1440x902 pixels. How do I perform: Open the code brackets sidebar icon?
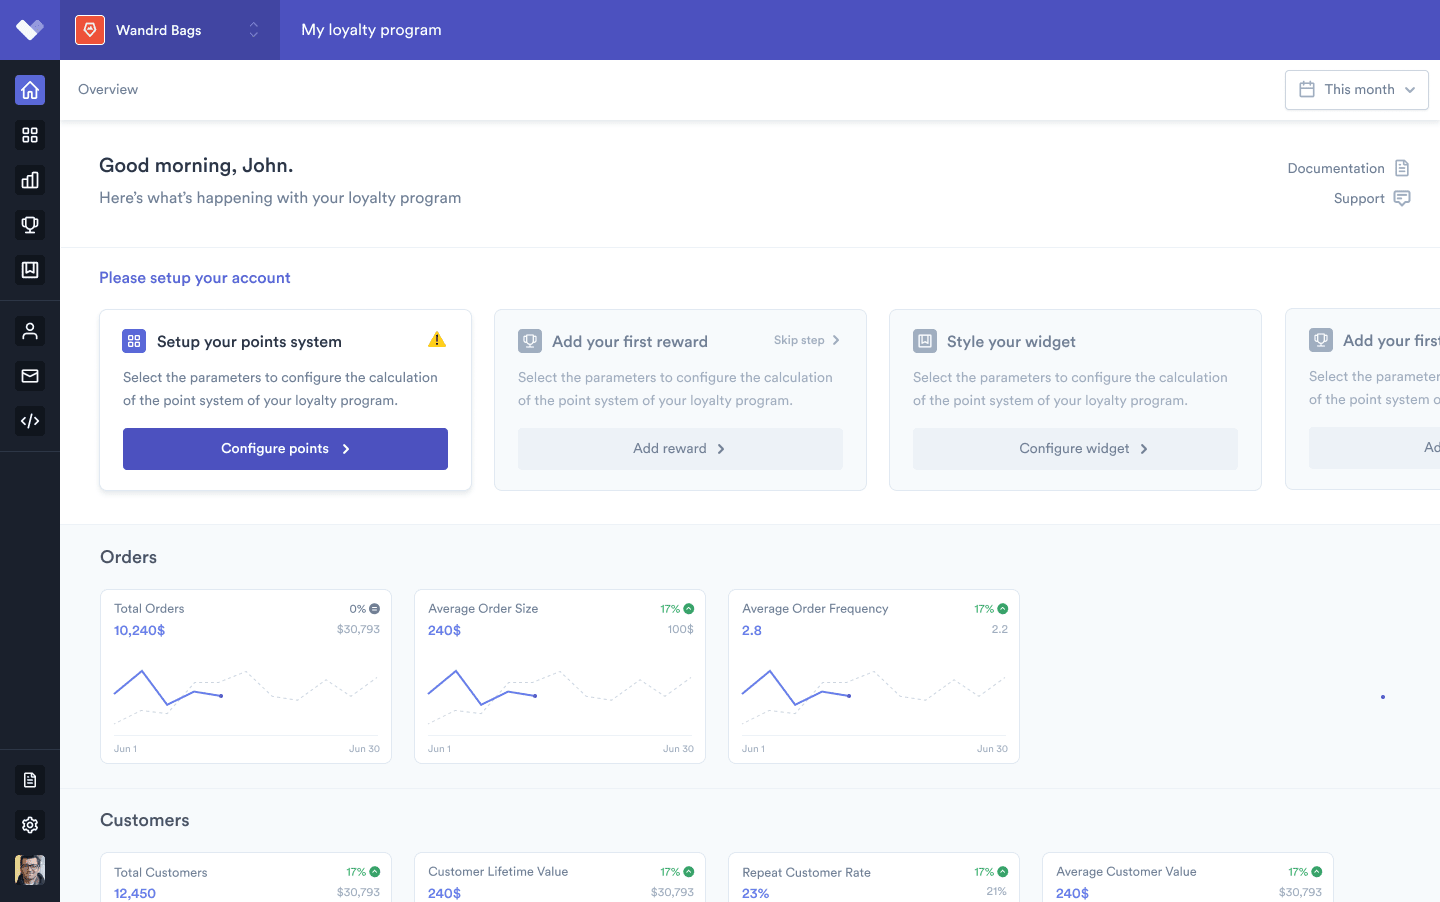point(30,421)
